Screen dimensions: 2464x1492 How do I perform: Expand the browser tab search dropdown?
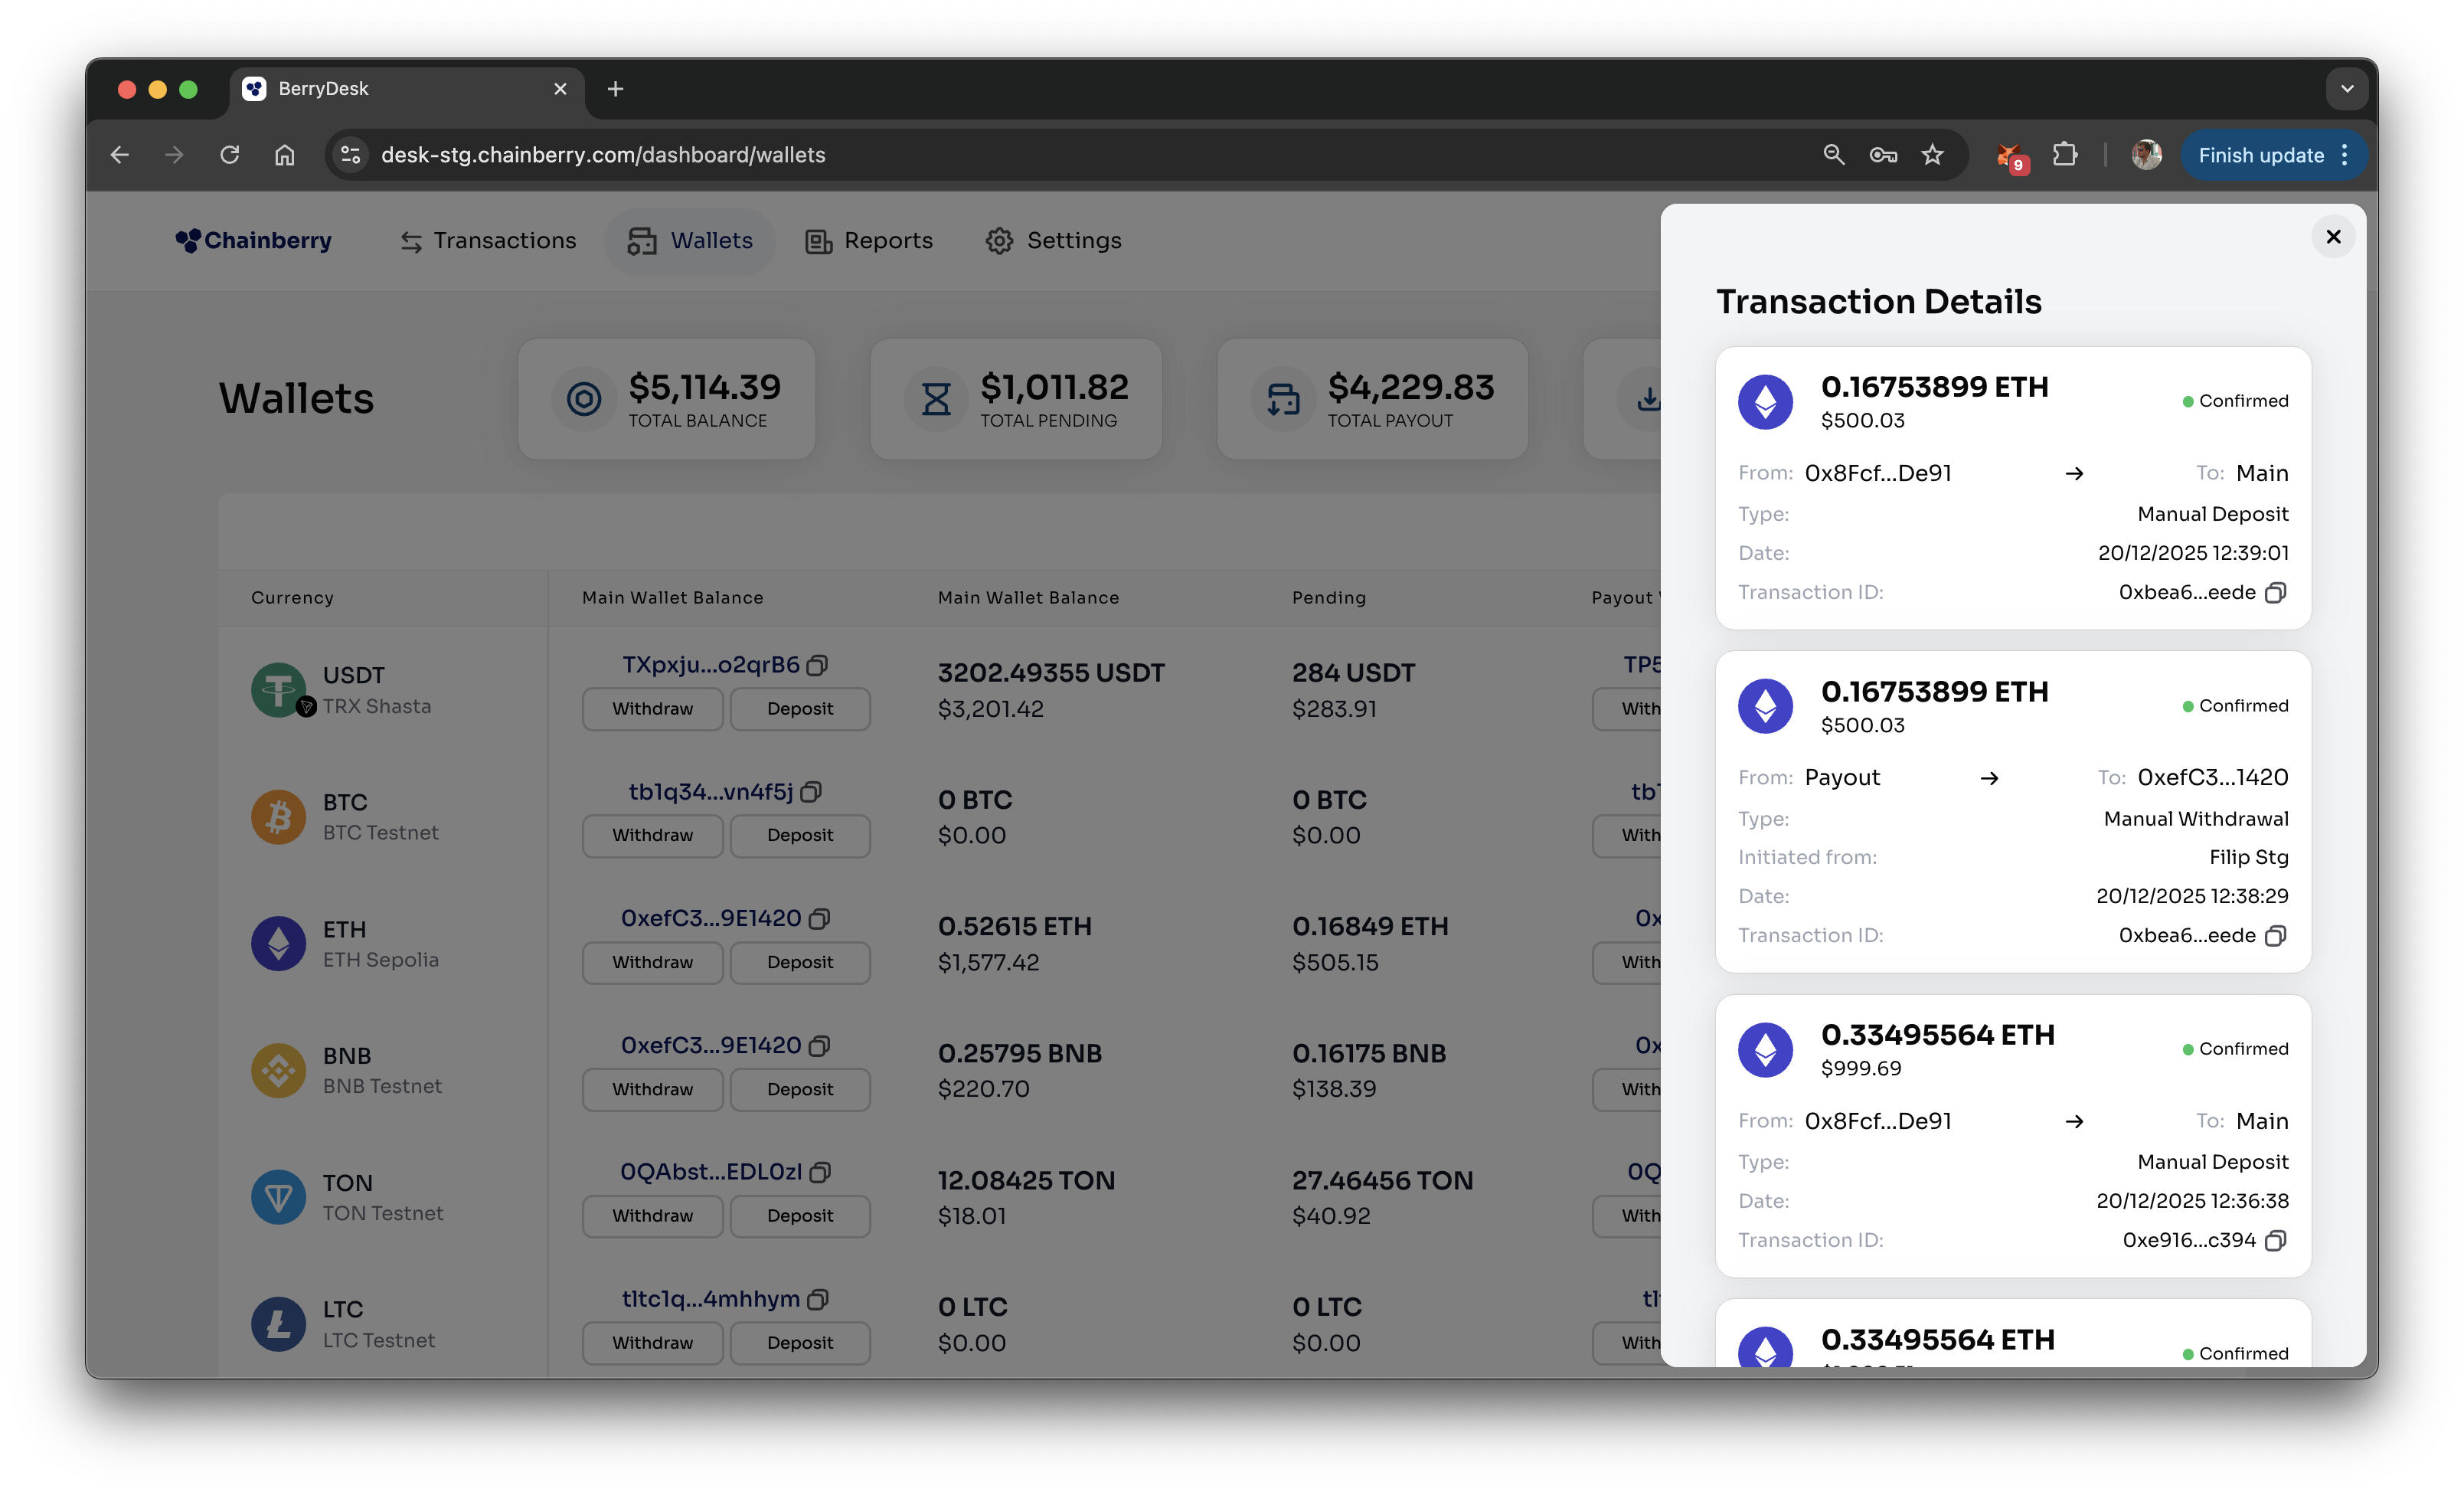pyautogui.click(x=2346, y=89)
